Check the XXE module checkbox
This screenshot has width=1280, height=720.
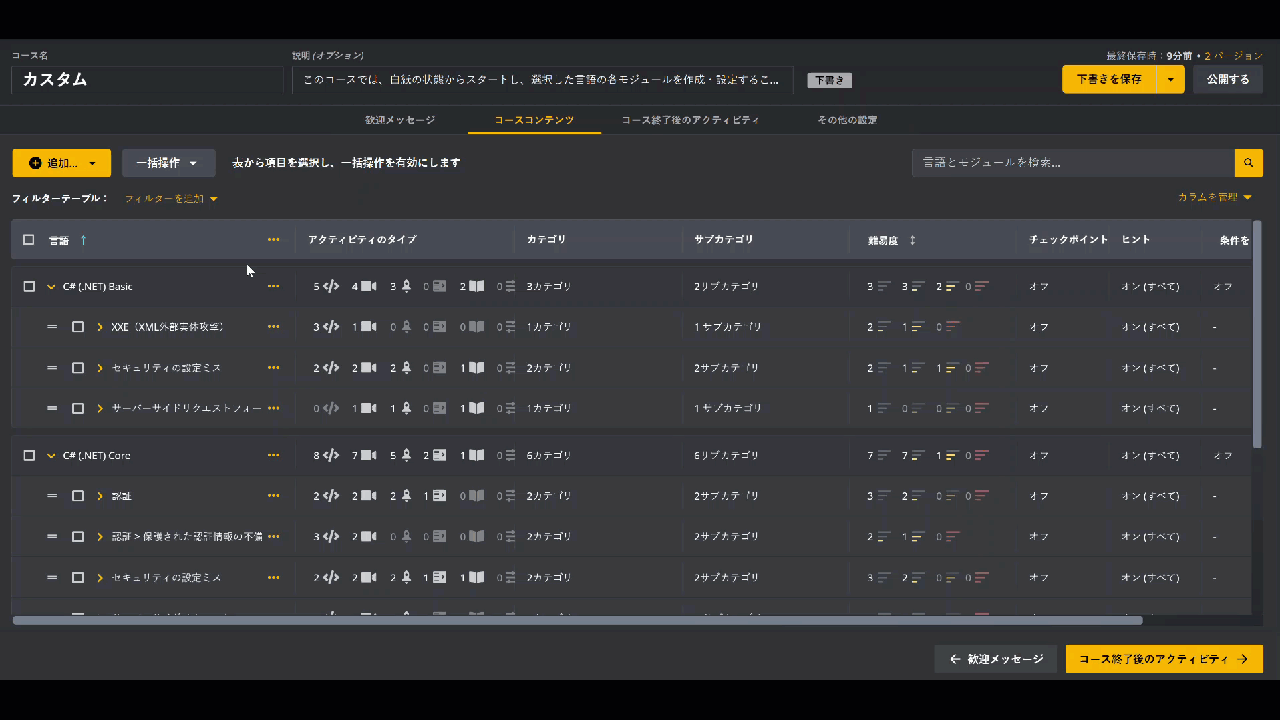tap(77, 327)
